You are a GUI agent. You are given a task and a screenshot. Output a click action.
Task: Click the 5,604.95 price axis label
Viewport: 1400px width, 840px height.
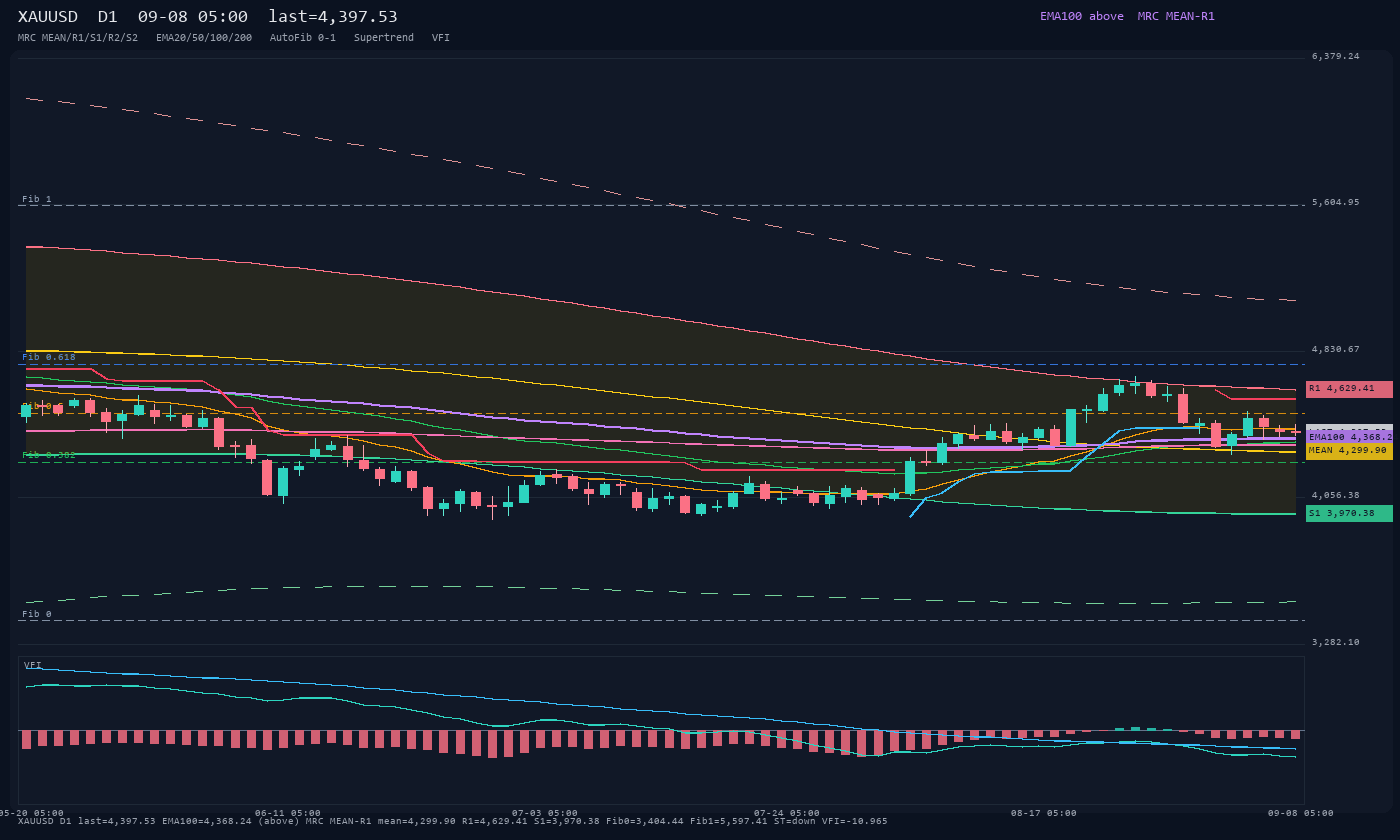(x=1335, y=203)
